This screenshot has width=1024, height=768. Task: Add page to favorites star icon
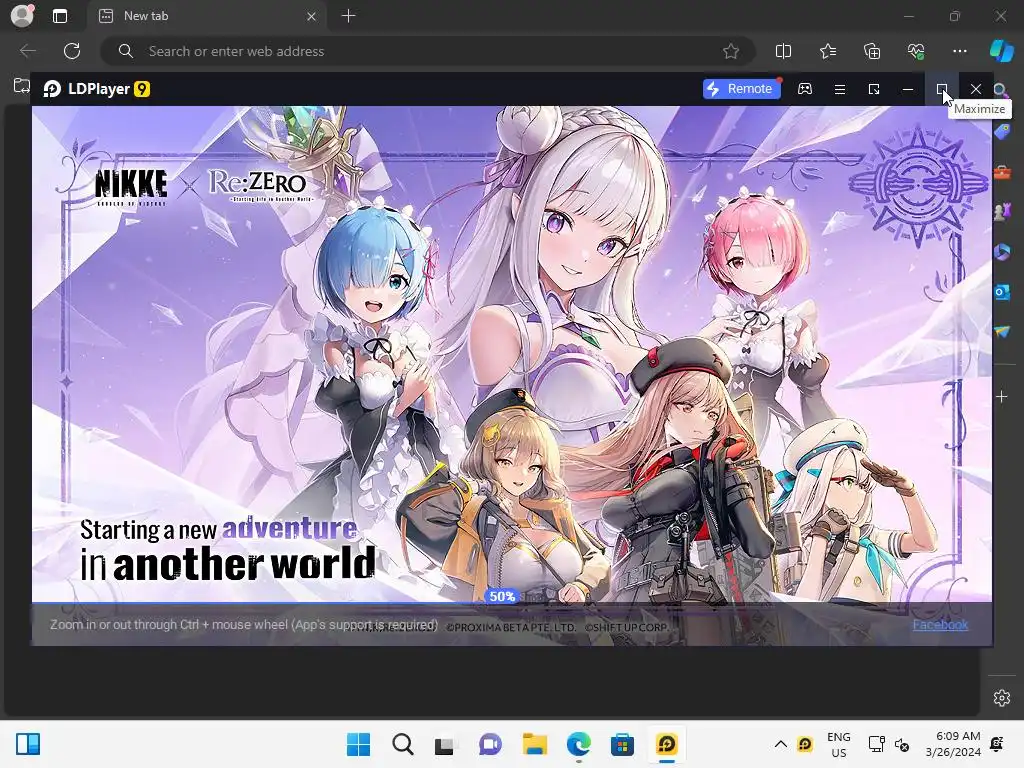point(731,51)
